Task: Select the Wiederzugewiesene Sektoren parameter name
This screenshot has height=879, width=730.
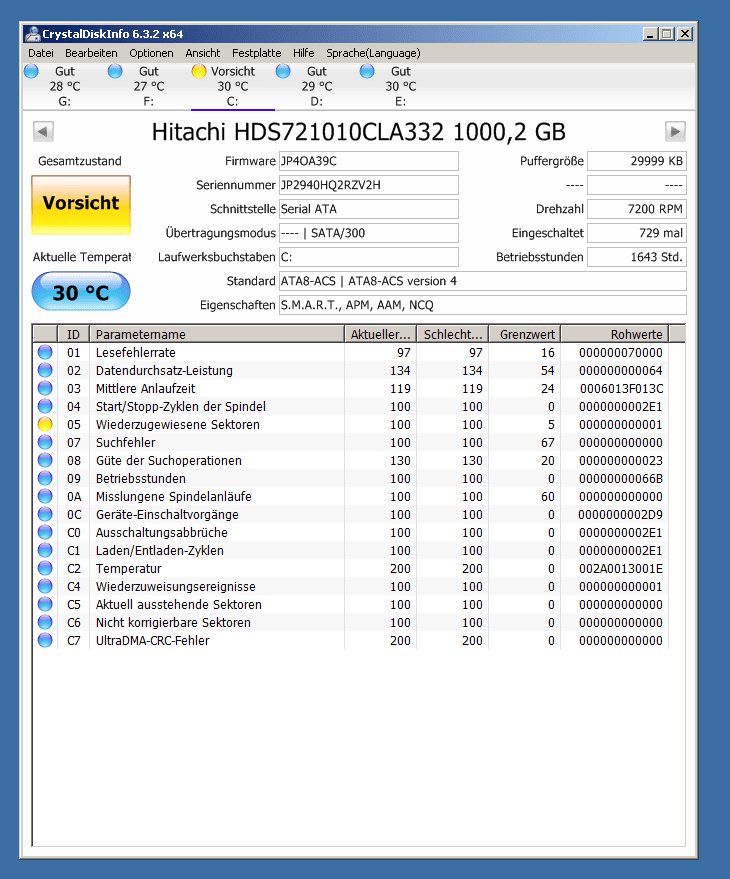Action: click(178, 424)
